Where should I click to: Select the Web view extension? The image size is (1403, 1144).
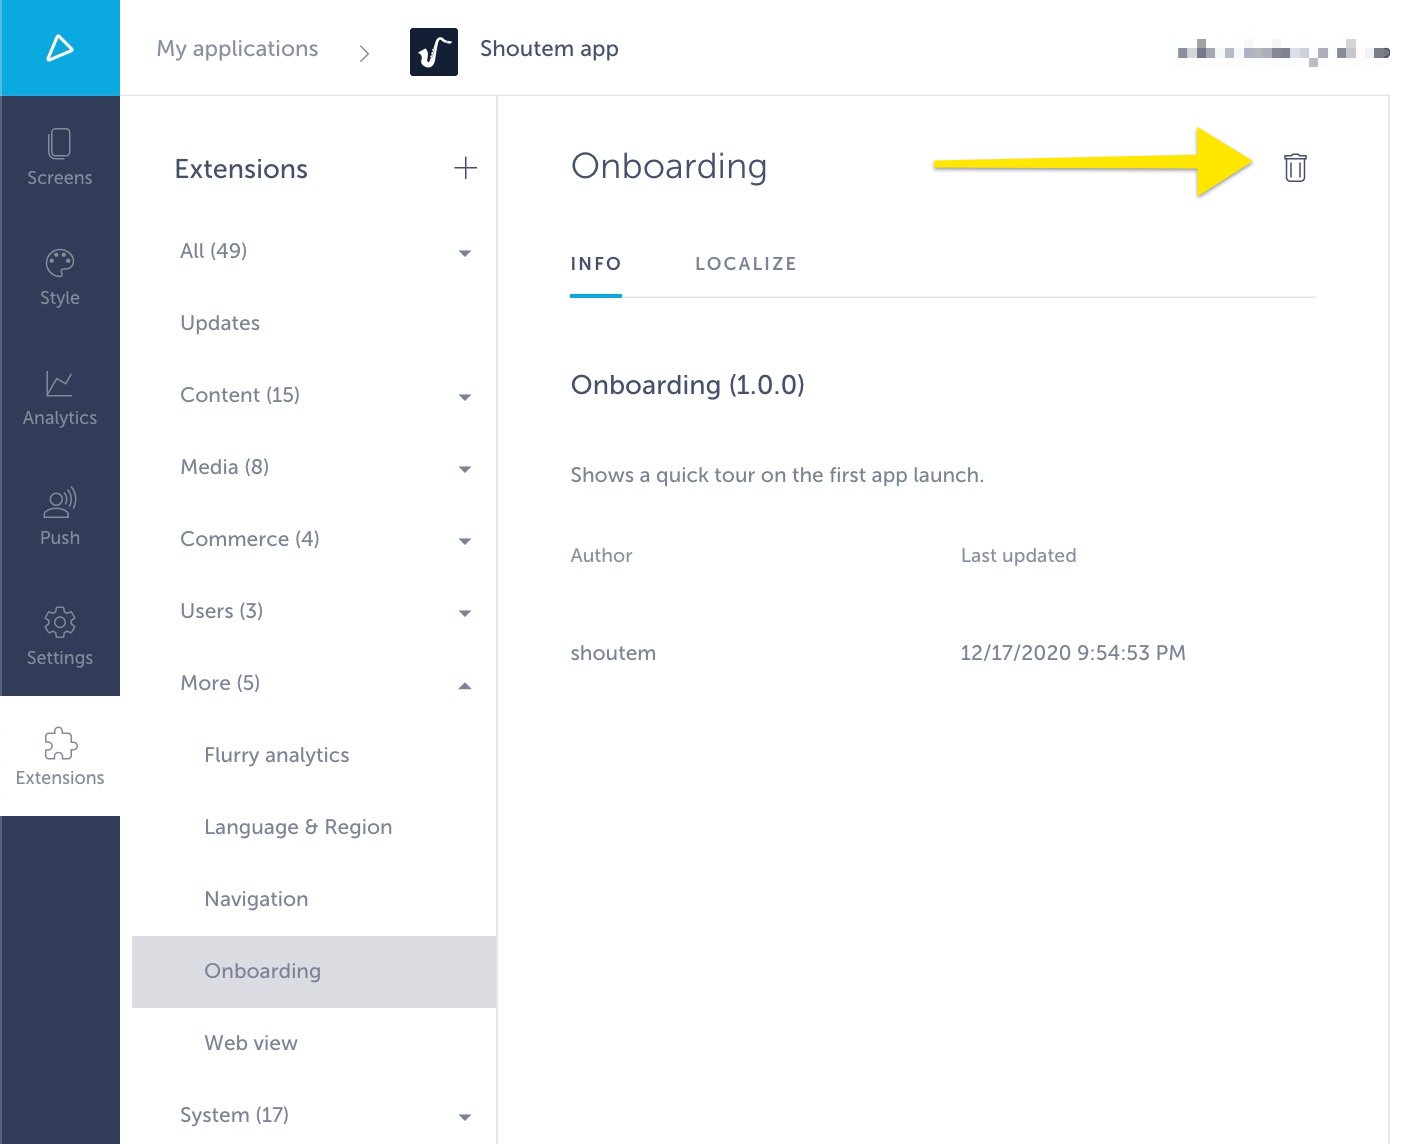(x=251, y=1043)
